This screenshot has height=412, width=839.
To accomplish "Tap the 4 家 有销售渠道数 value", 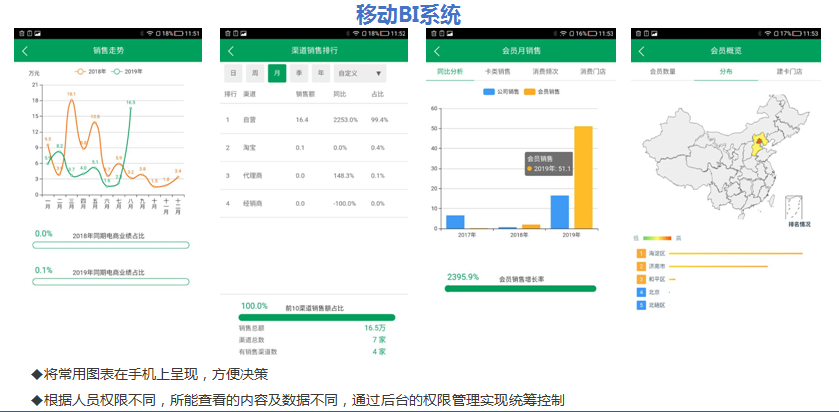I will click(x=379, y=352).
